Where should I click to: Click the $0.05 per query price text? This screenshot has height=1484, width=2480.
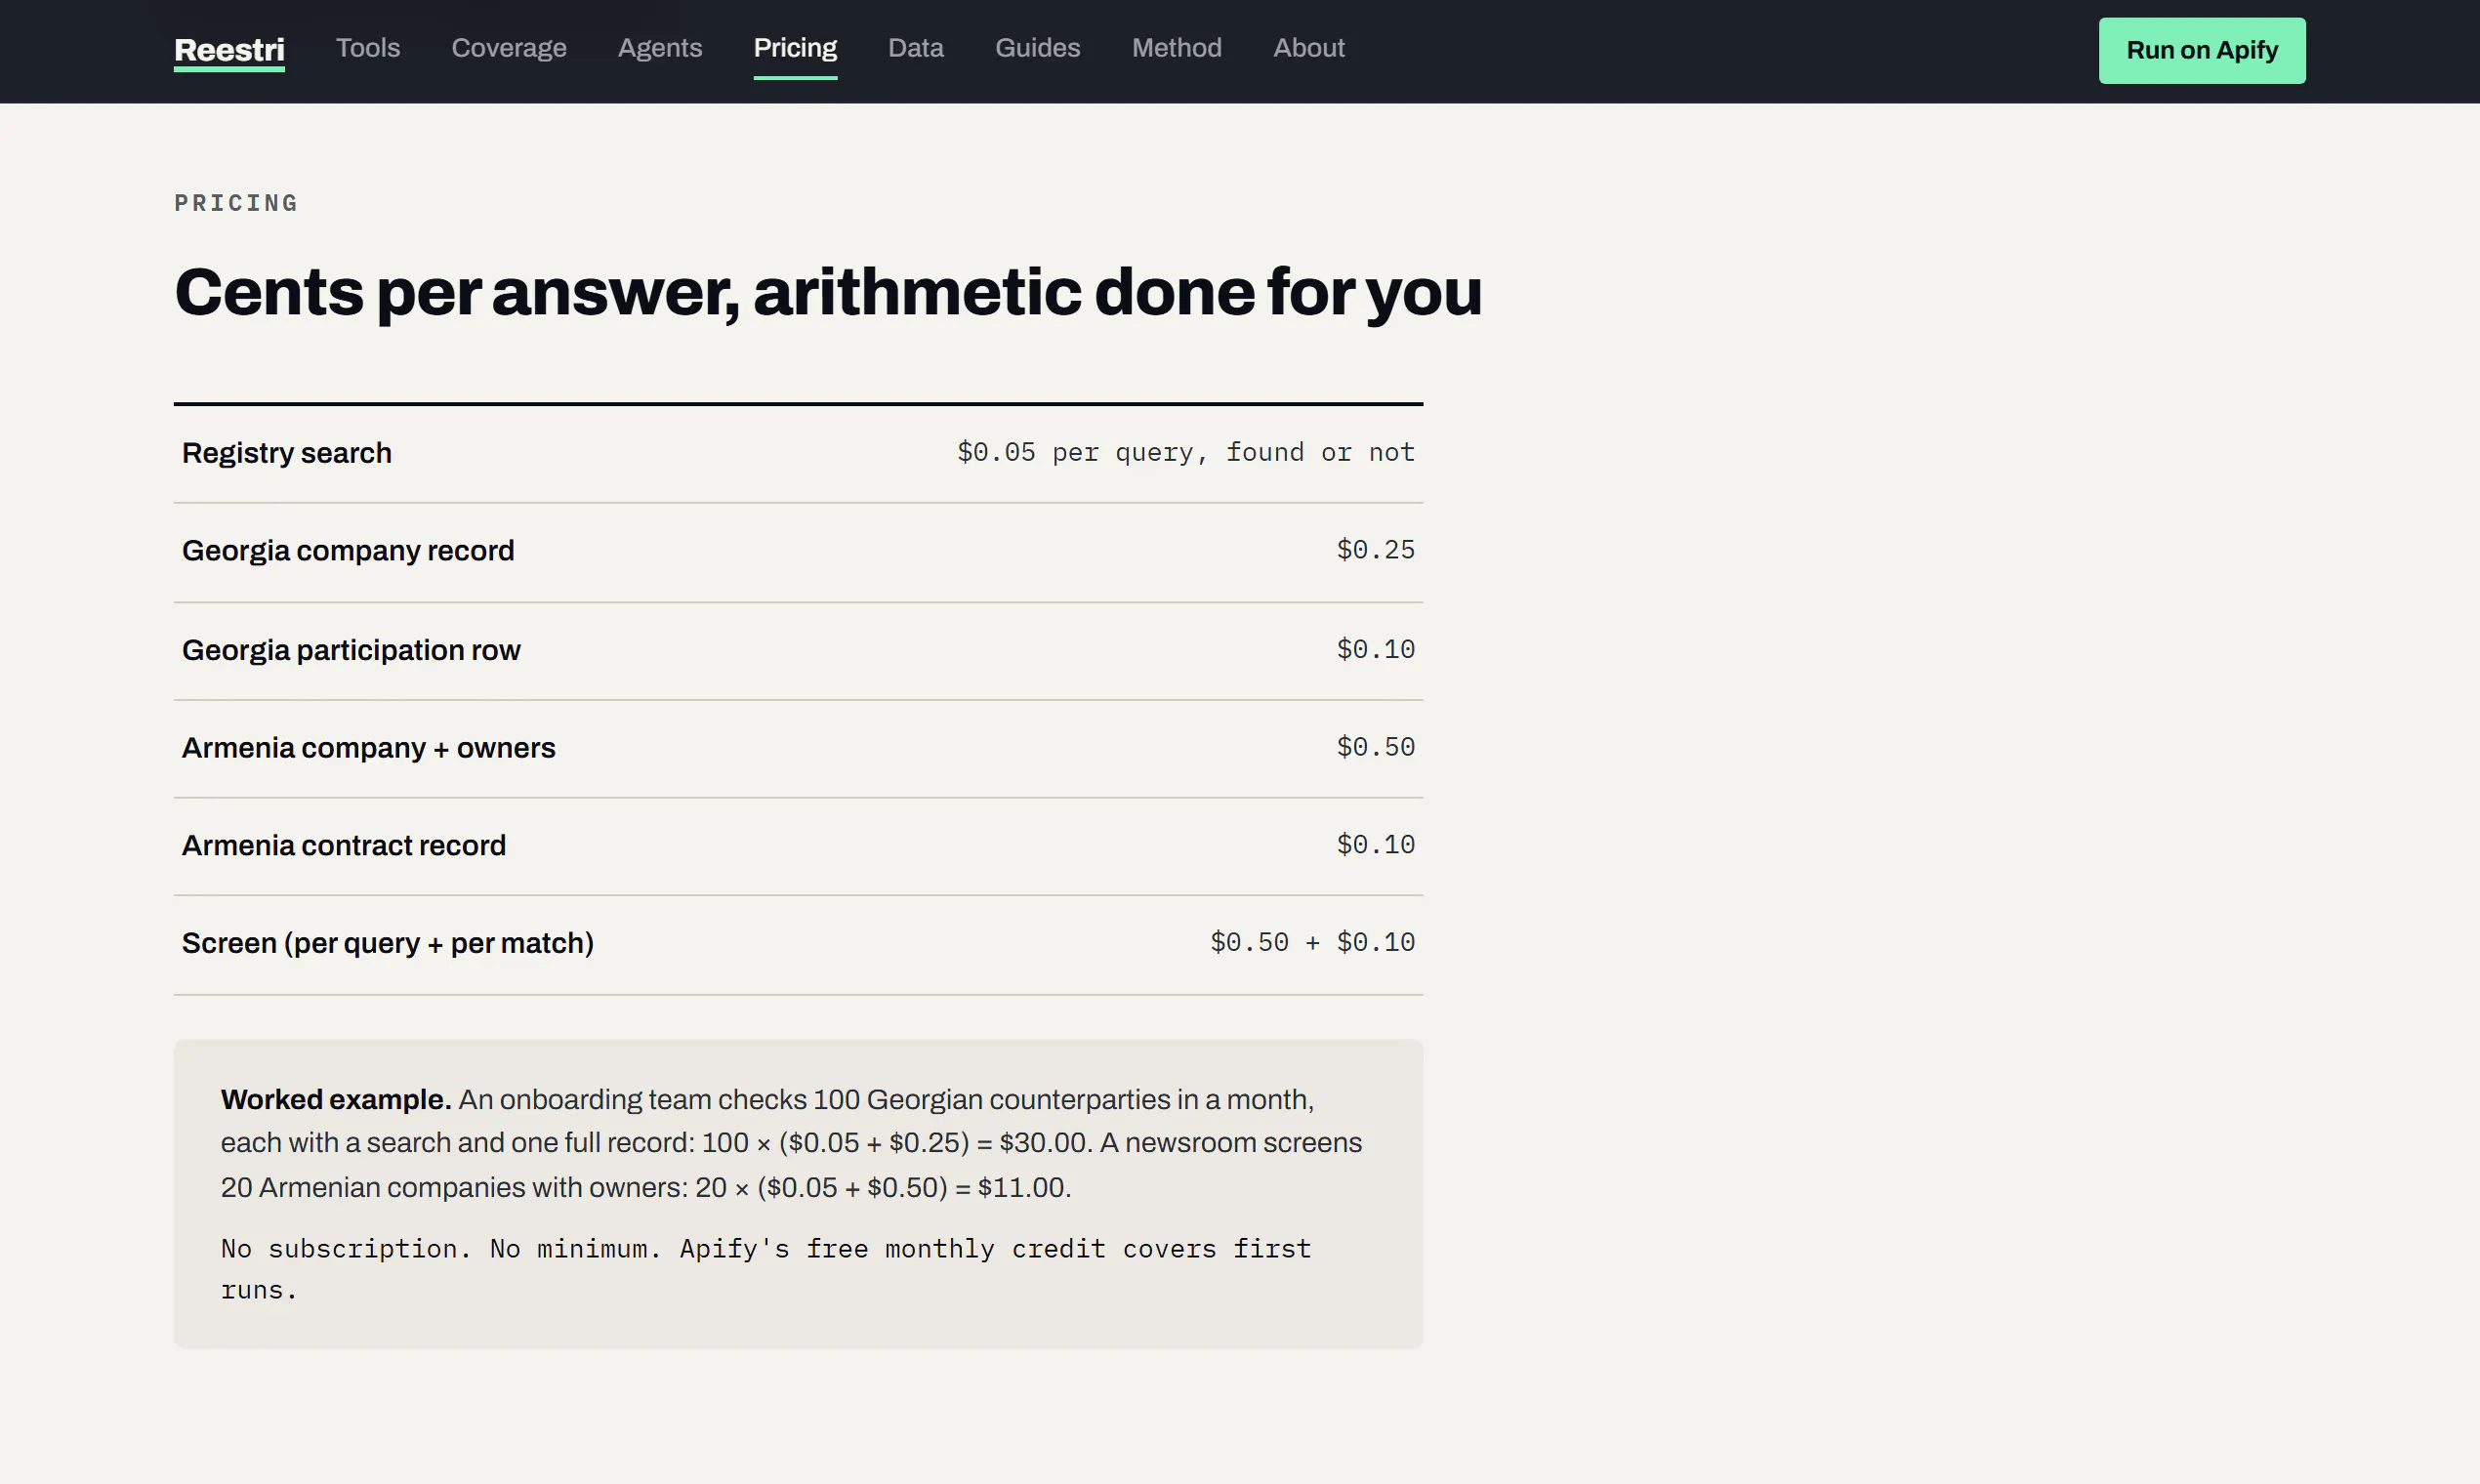pos(1186,452)
